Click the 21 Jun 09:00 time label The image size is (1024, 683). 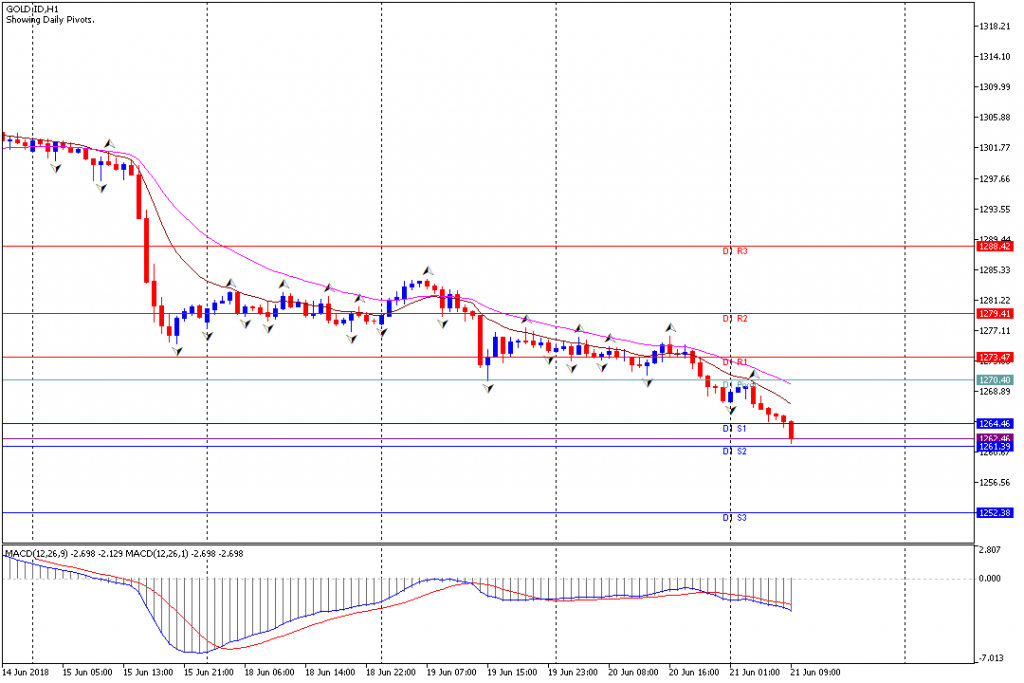pos(815,672)
